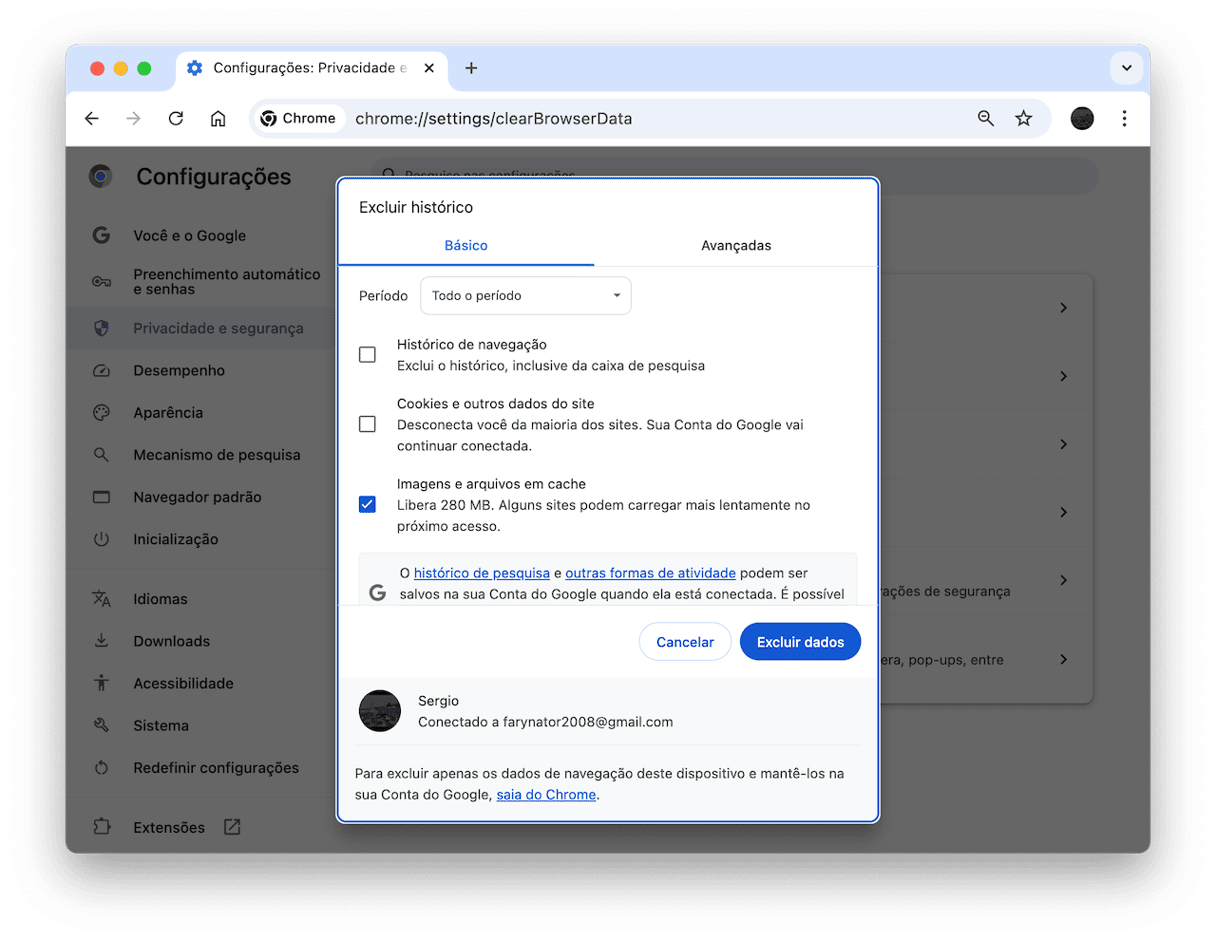Open the Chrome three-dot menu
The width and height of the screenshot is (1216, 940).
point(1124,119)
